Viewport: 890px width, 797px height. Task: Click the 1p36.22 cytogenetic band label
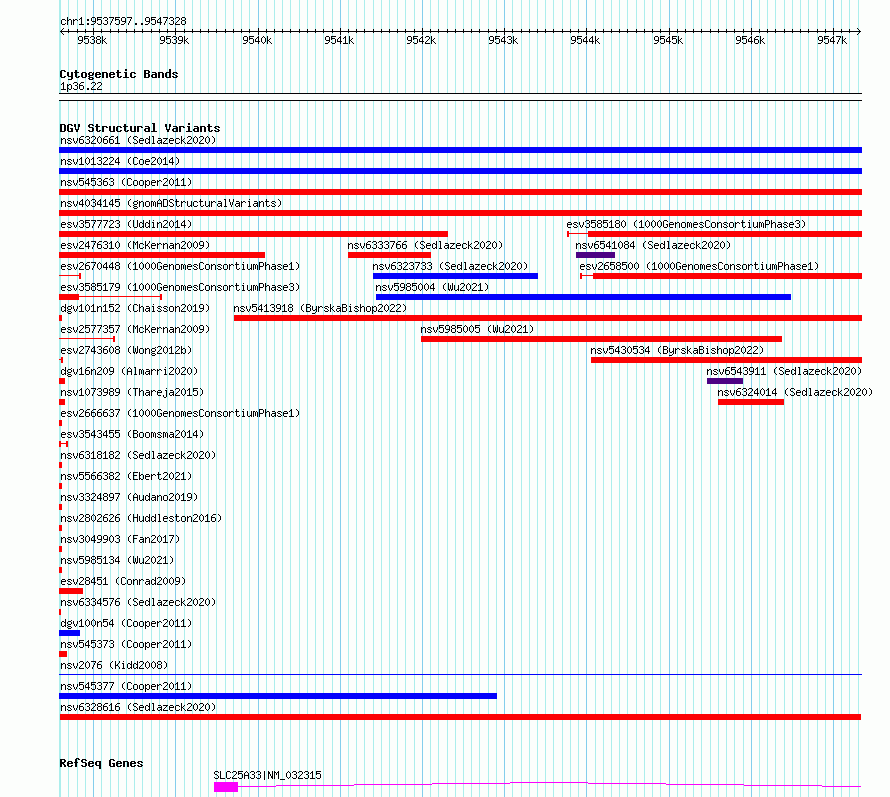tap(81, 86)
